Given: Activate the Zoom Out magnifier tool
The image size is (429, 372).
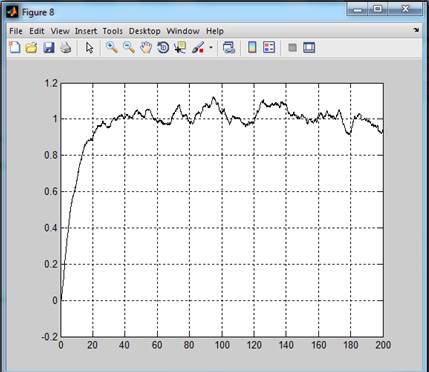Looking at the screenshot, I should pos(129,48).
